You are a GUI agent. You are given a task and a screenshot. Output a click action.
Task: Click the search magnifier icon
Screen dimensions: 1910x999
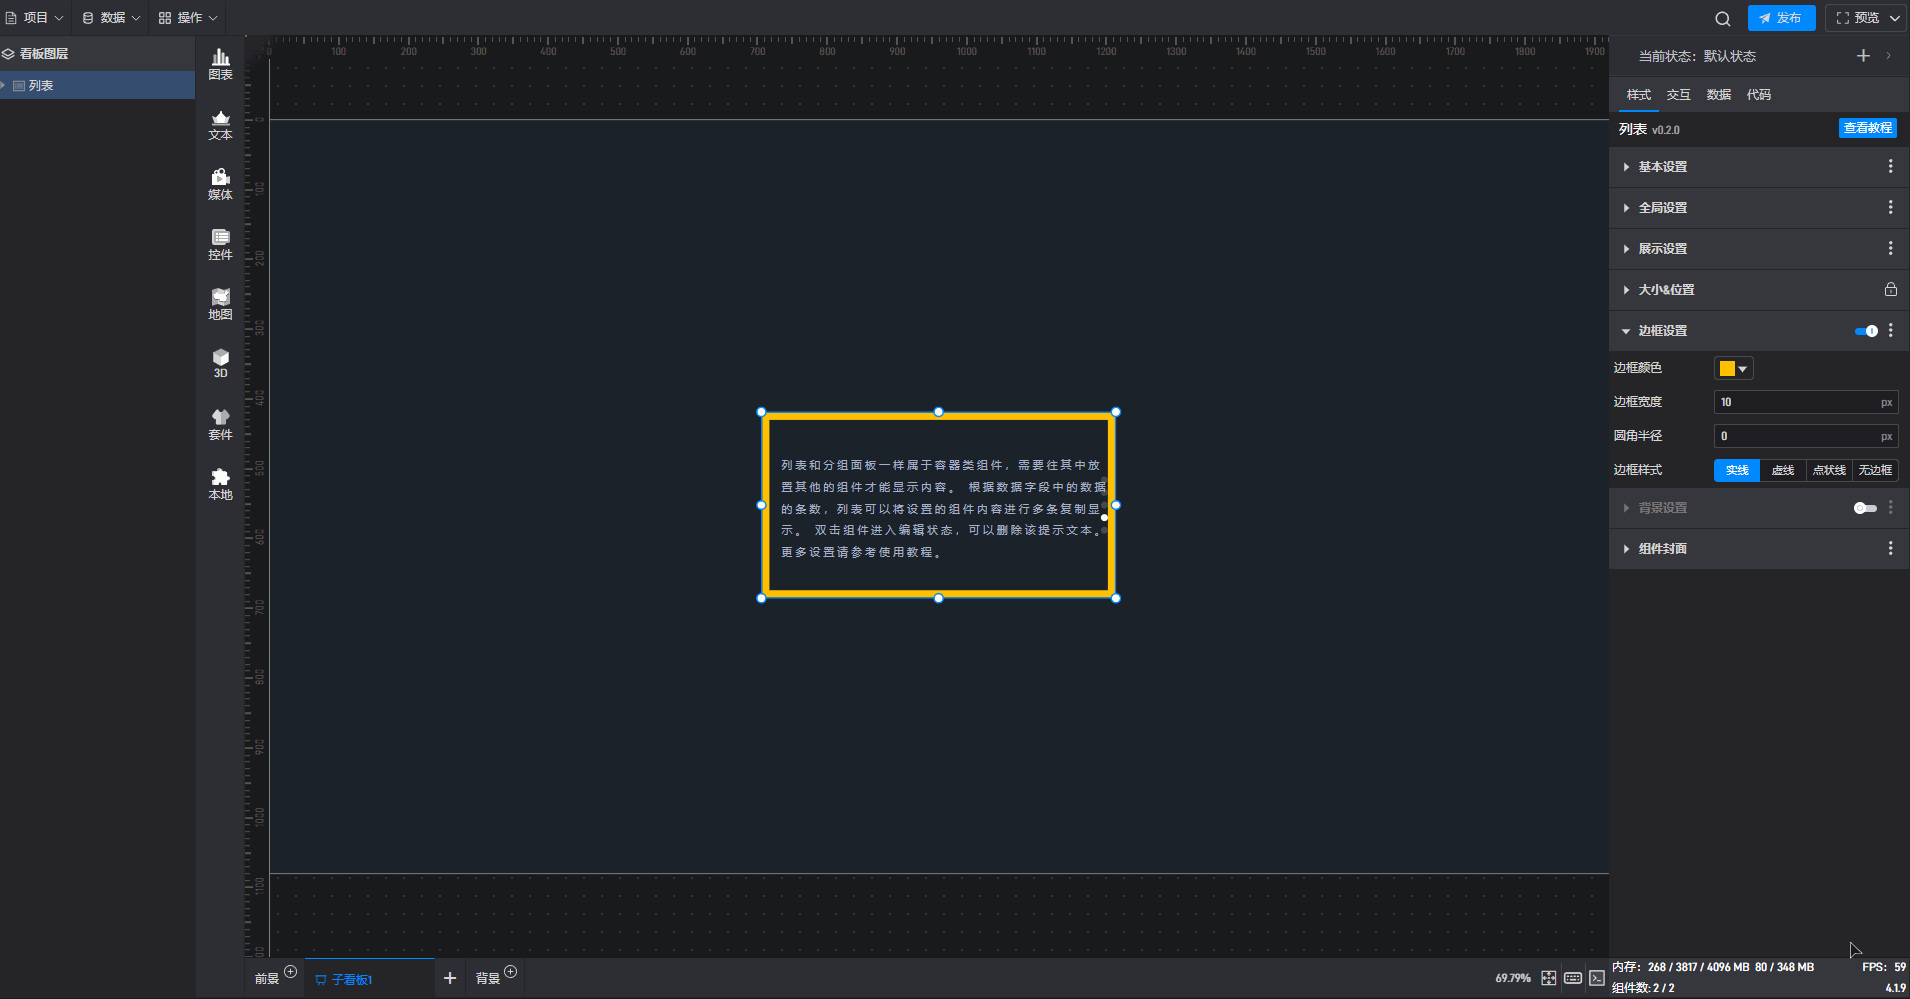pyautogui.click(x=1722, y=18)
